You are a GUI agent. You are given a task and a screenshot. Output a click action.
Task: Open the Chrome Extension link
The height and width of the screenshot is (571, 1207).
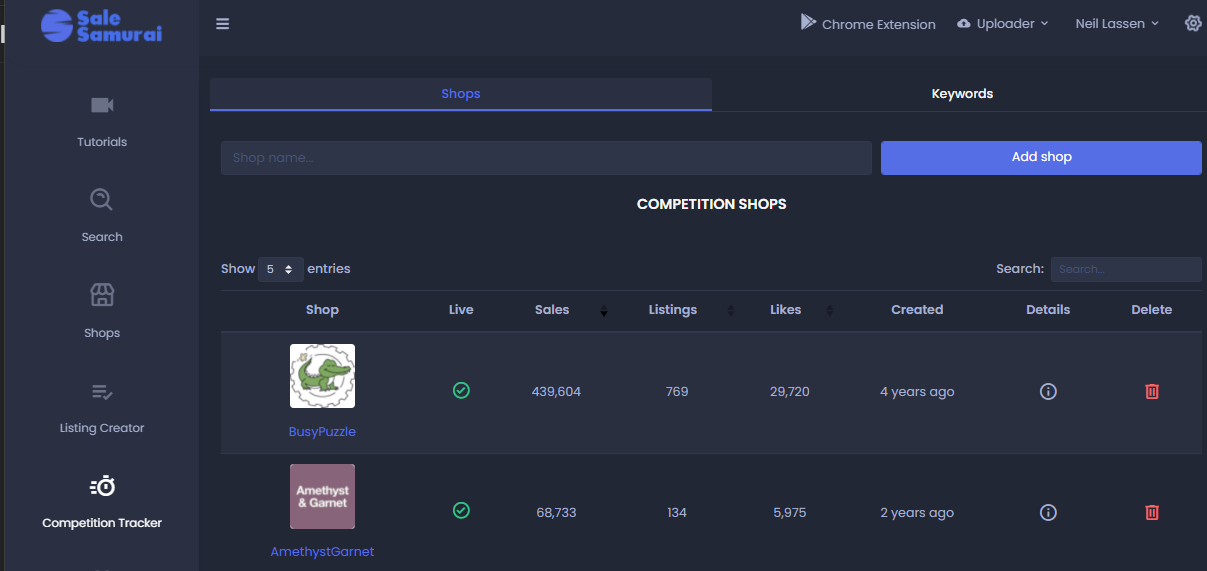pyautogui.click(x=868, y=23)
